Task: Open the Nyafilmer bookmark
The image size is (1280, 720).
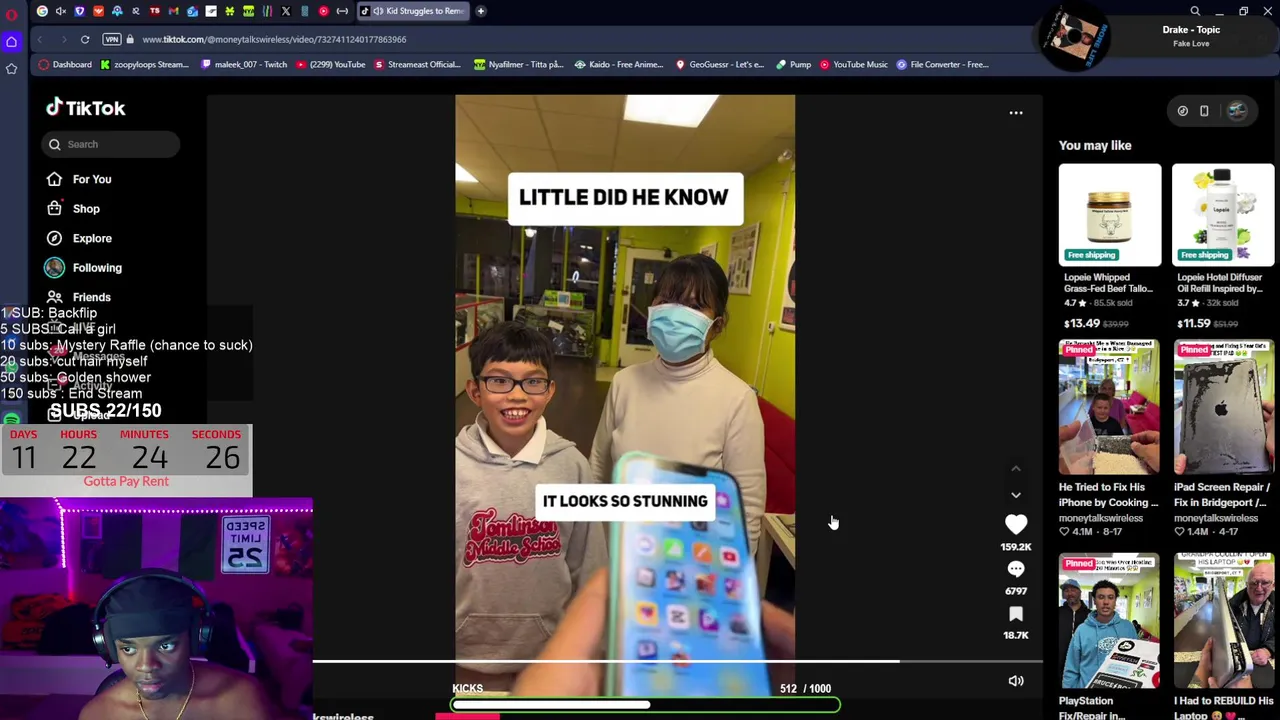Action: 519,64
